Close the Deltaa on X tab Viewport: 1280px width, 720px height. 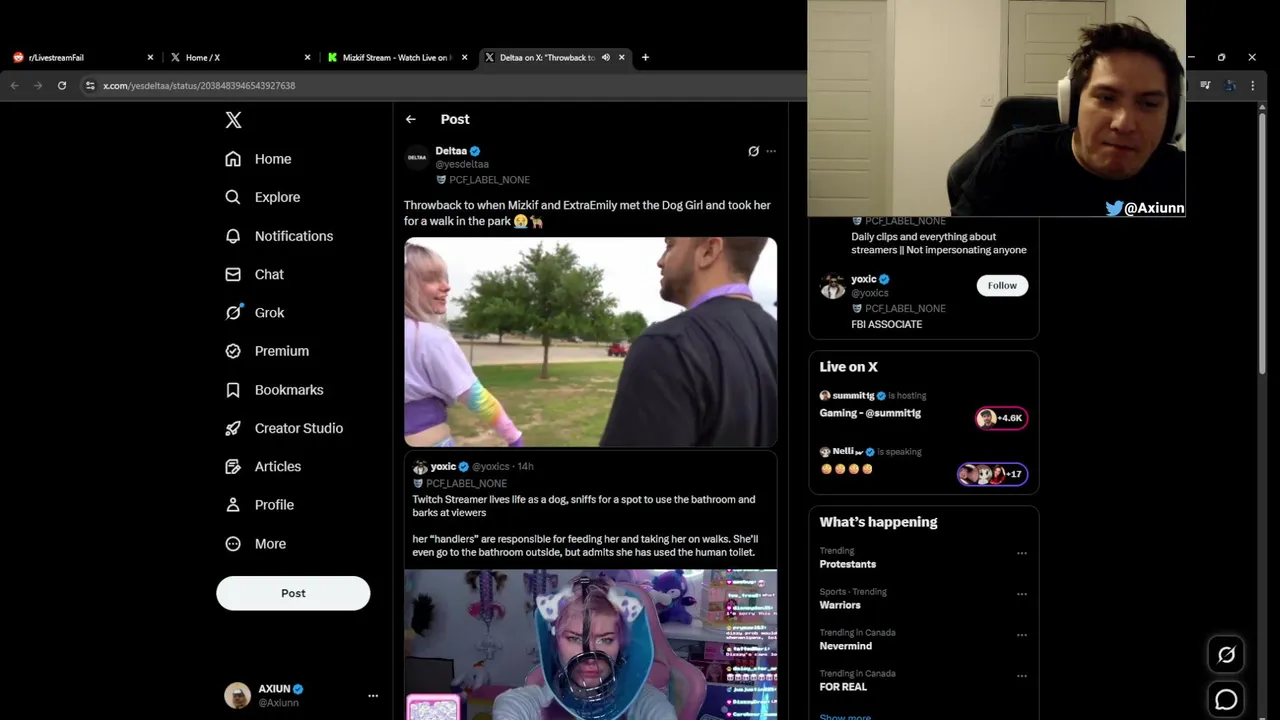click(x=622, y=58)
